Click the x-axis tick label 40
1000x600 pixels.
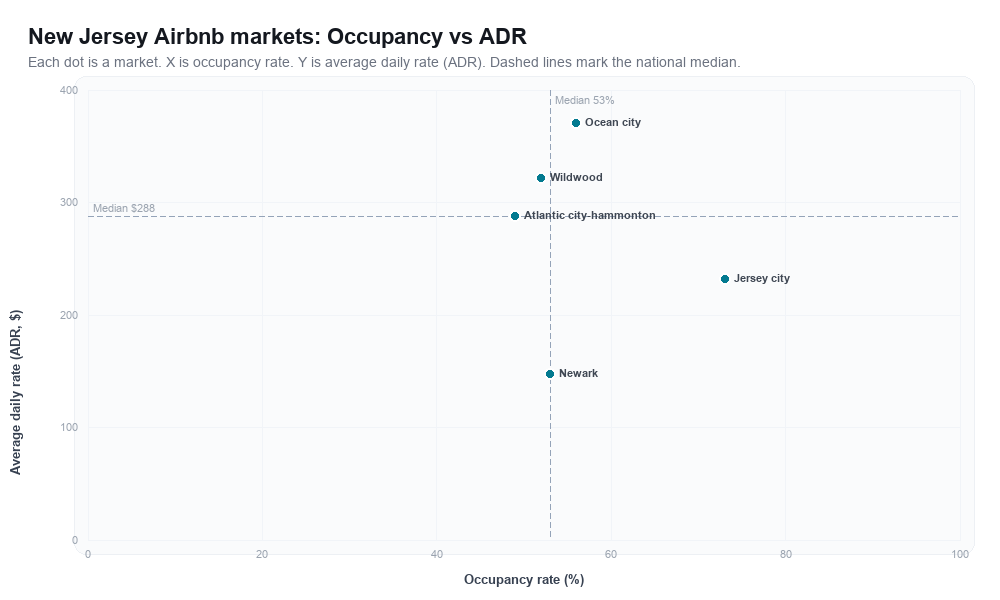(437, 555)
